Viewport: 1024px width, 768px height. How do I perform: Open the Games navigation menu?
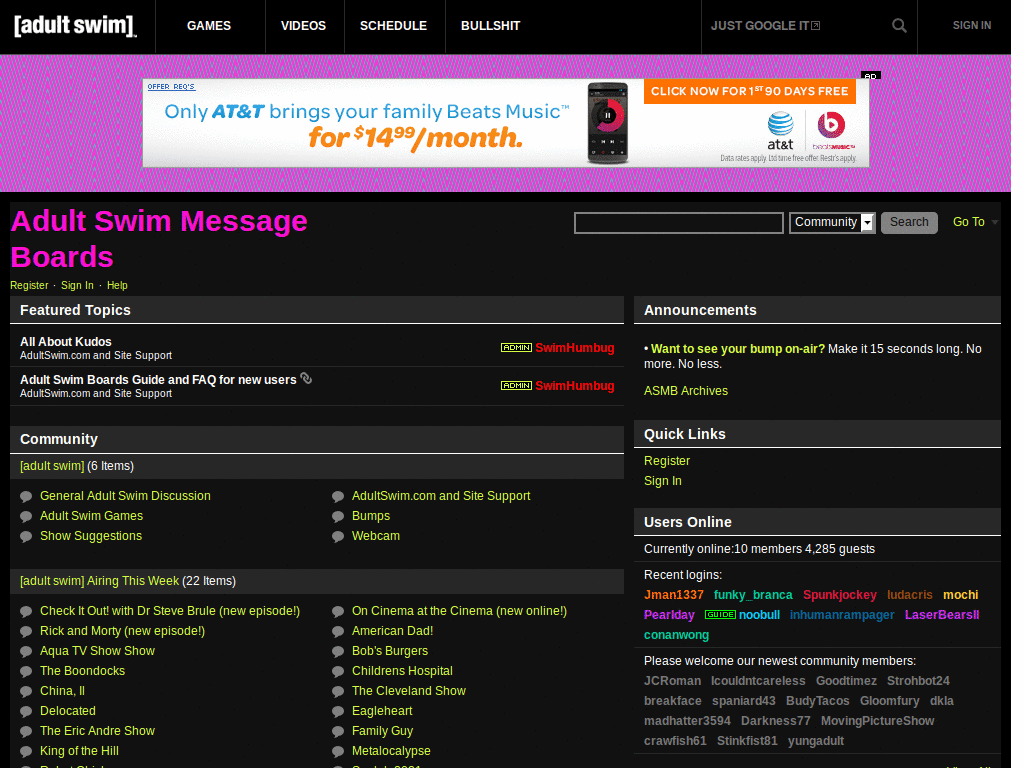click(209, 26)
